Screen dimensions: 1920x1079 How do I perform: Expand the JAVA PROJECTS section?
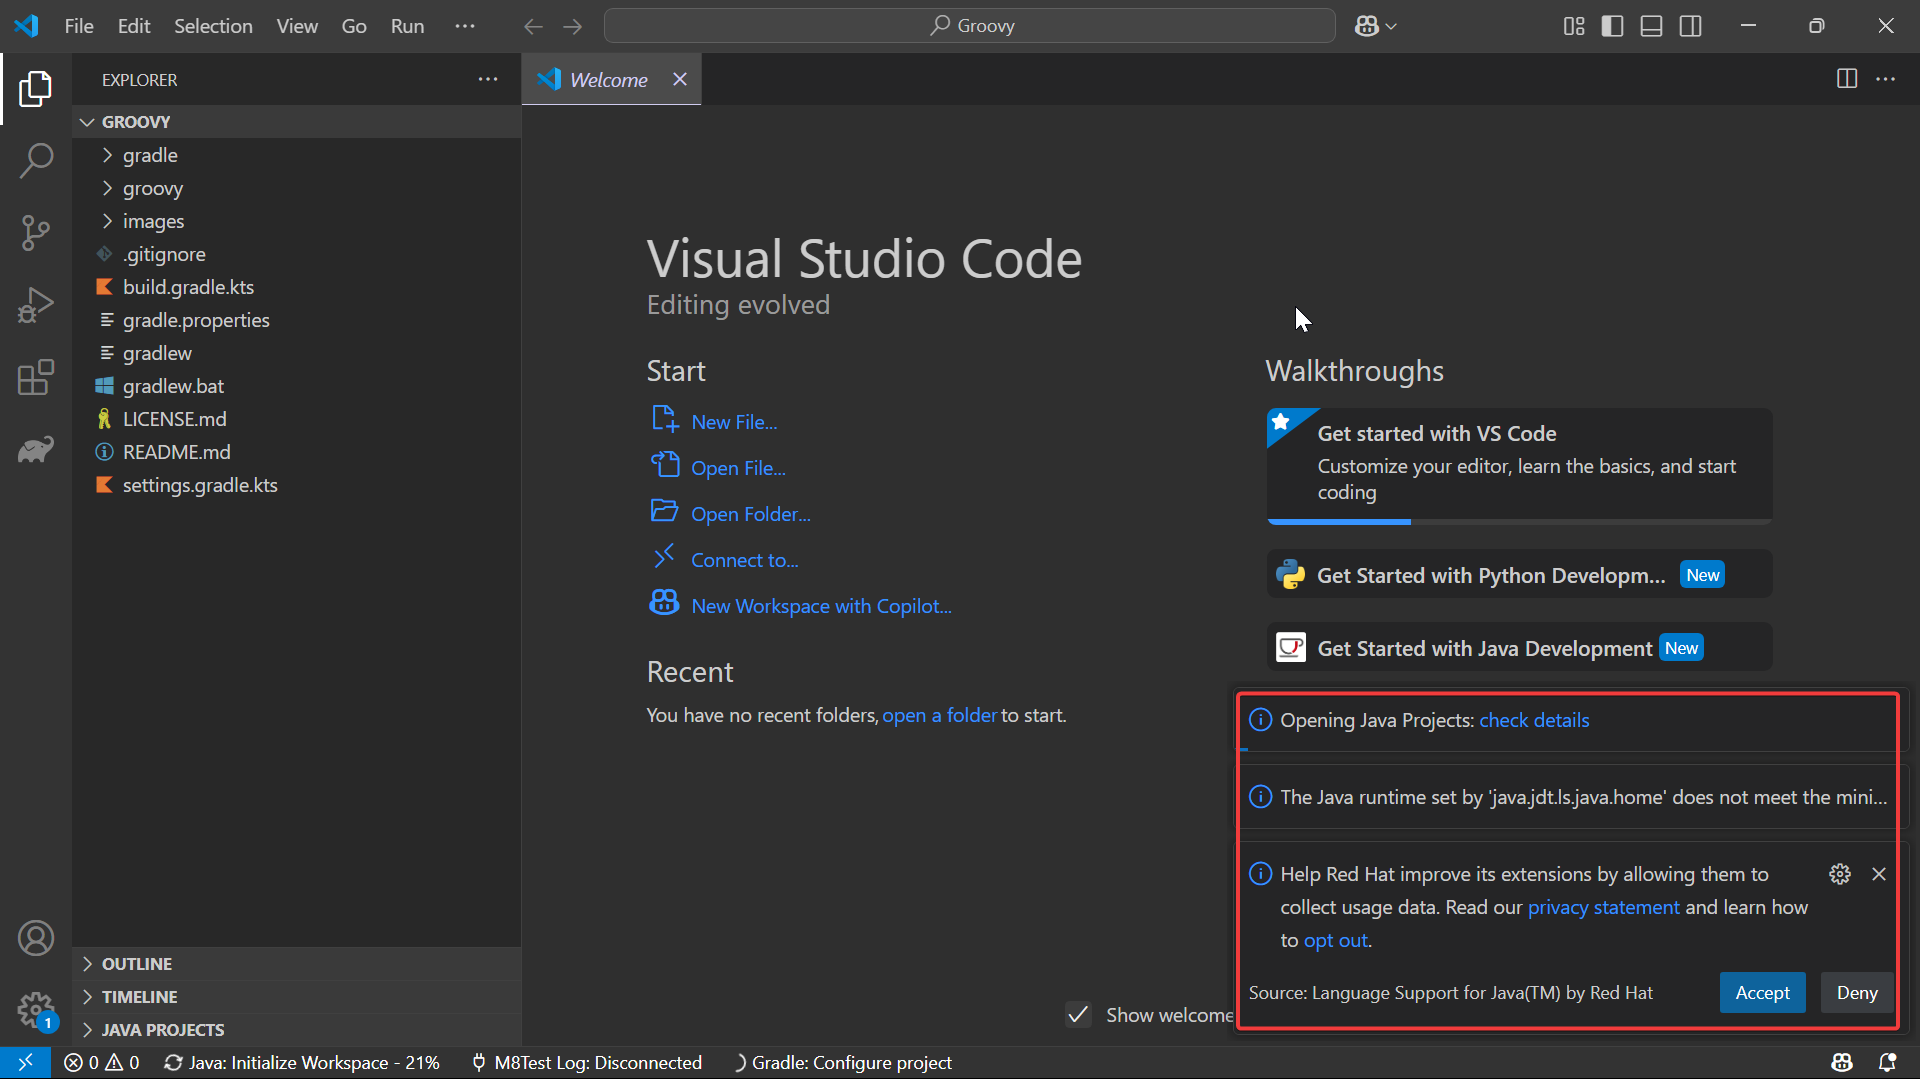tap(162, 1030)
